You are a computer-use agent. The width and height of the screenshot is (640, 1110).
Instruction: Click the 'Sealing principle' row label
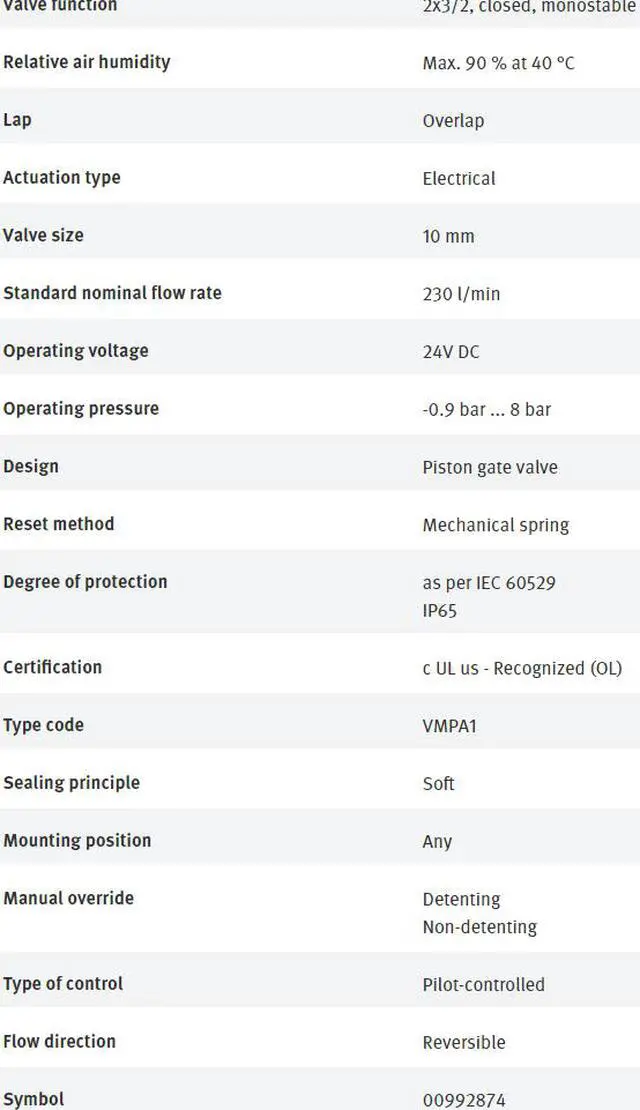pos(72,783)
